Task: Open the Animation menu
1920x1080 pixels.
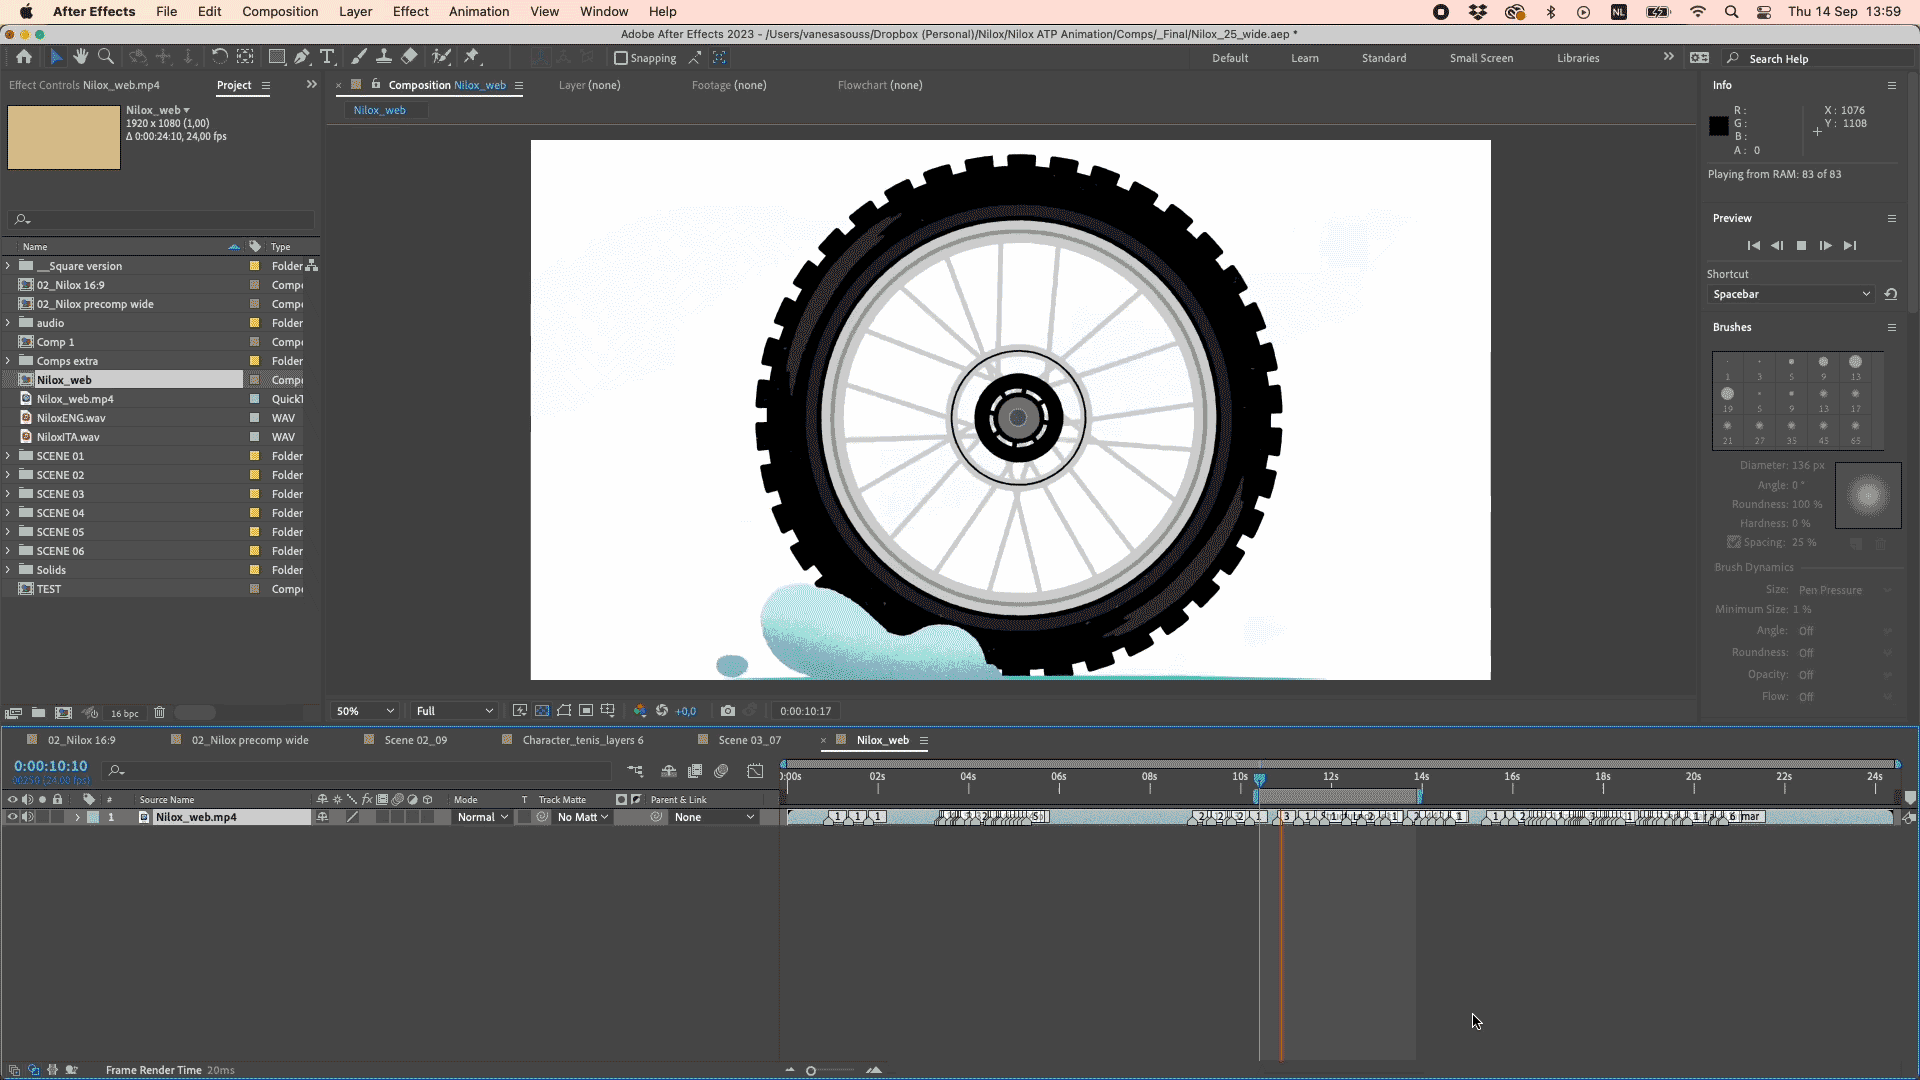Action: click(x=479, y=11)
